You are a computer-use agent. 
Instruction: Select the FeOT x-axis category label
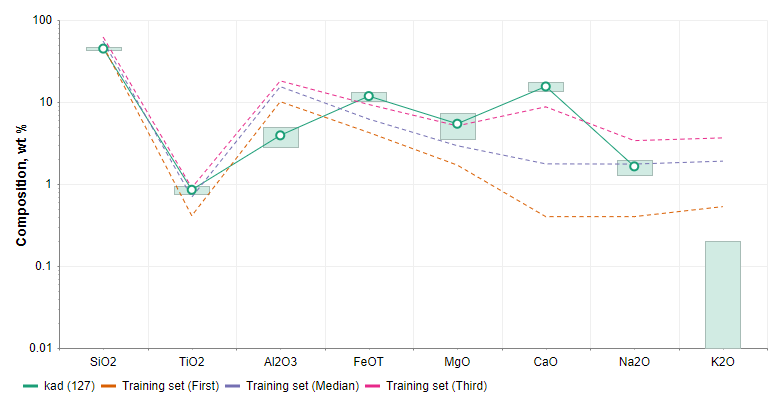pos(369,361)
